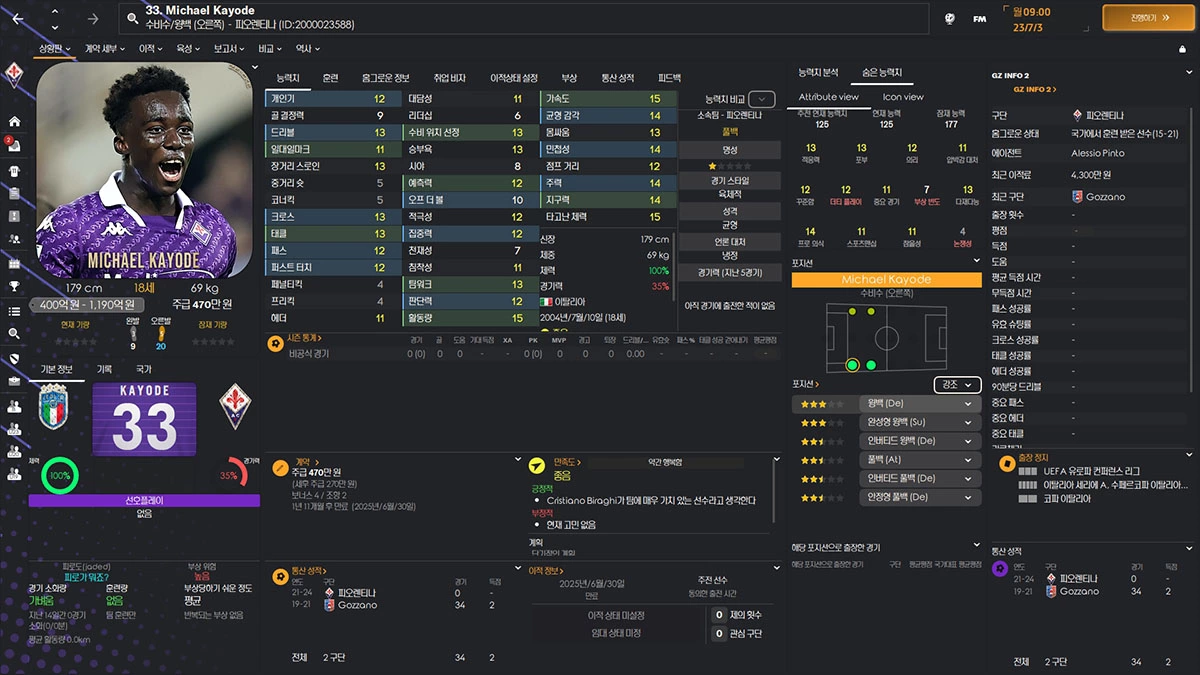
Task: Click the 진행하기 continue button
Action: pos(1148,18)
